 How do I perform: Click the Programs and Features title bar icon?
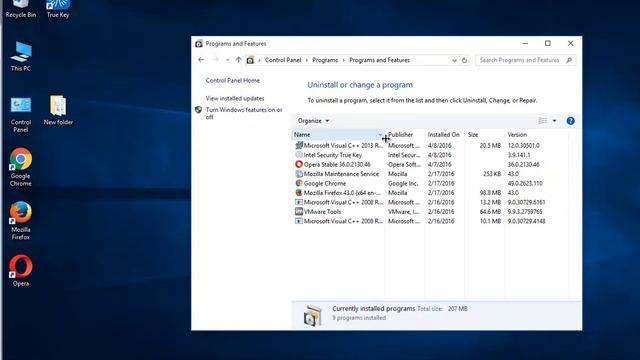199,44
